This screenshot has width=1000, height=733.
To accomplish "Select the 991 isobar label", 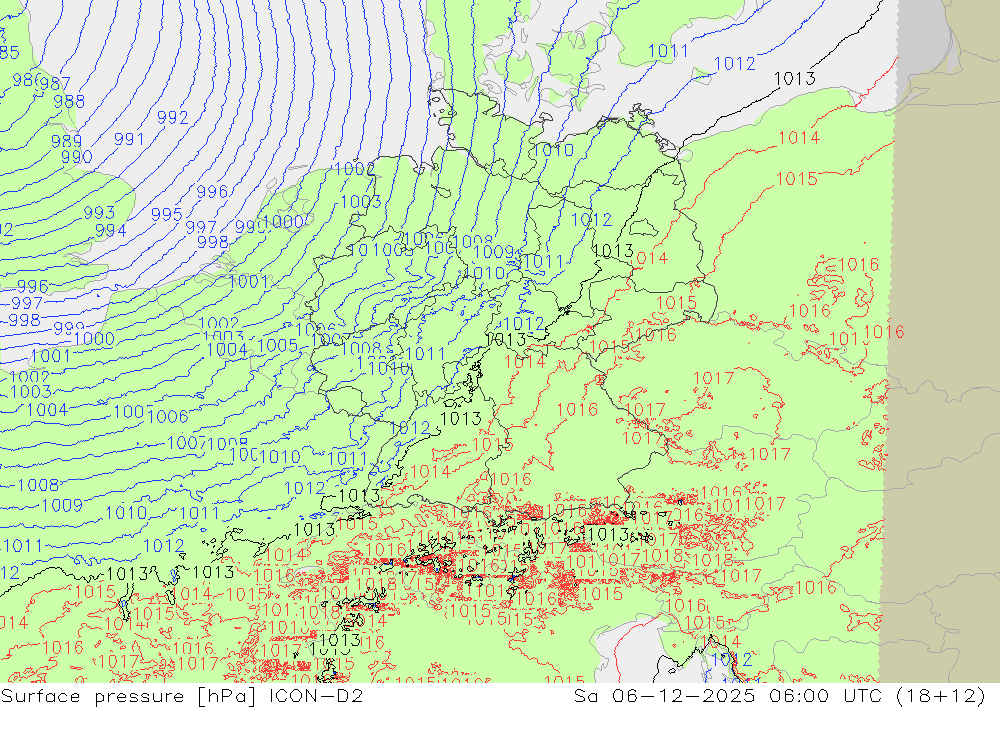I will (x=129, y=139).
